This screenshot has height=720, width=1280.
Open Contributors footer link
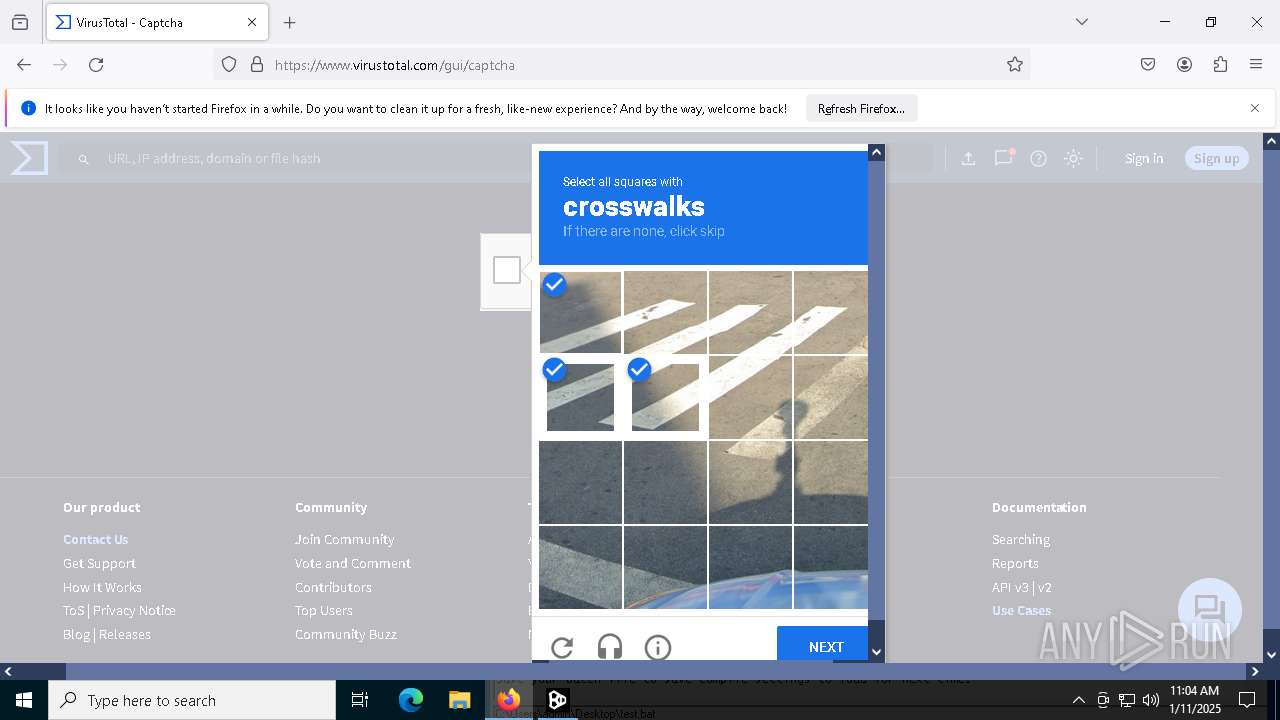pyautogui.click(x=333, y=587)
